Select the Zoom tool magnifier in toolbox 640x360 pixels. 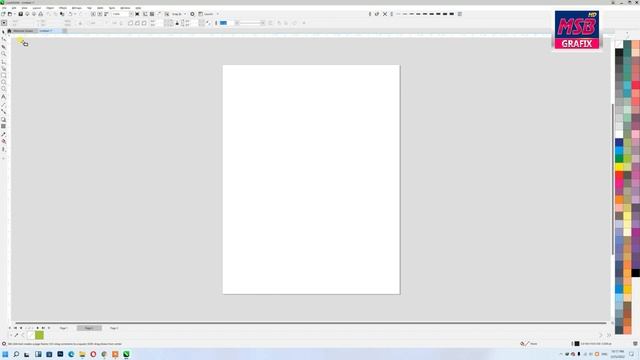(x=4, y=54)
